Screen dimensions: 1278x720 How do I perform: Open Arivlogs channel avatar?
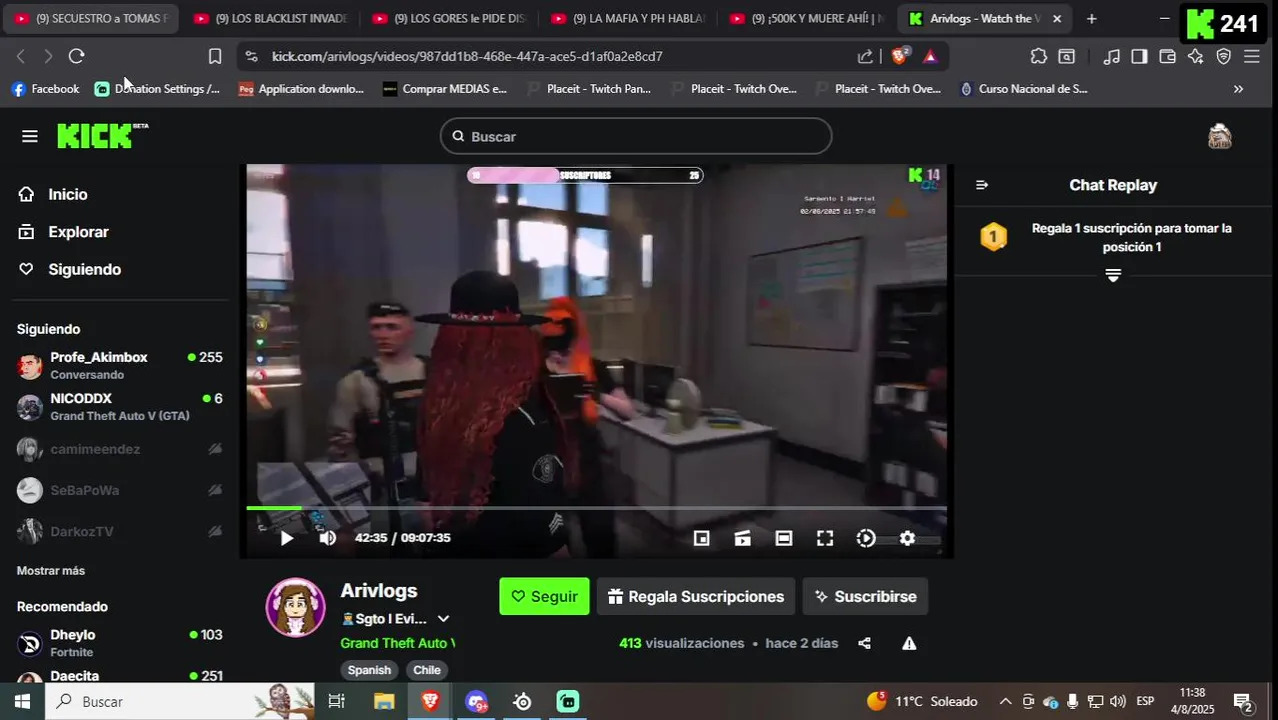click(295, 607)
